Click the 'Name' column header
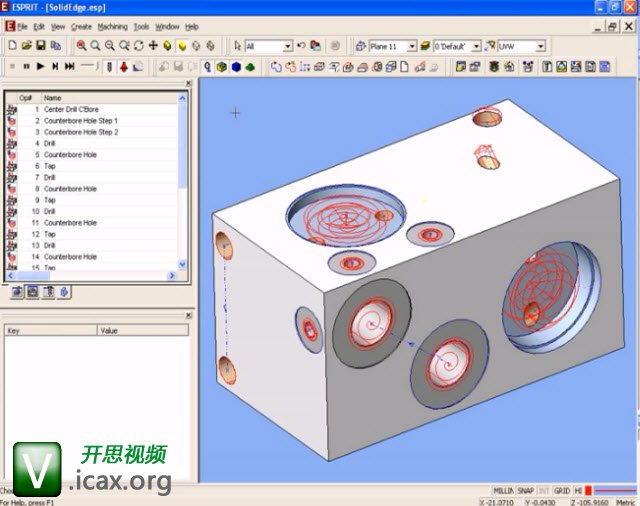The width and height of the screenshot is (640, 506). click(109, 98)
